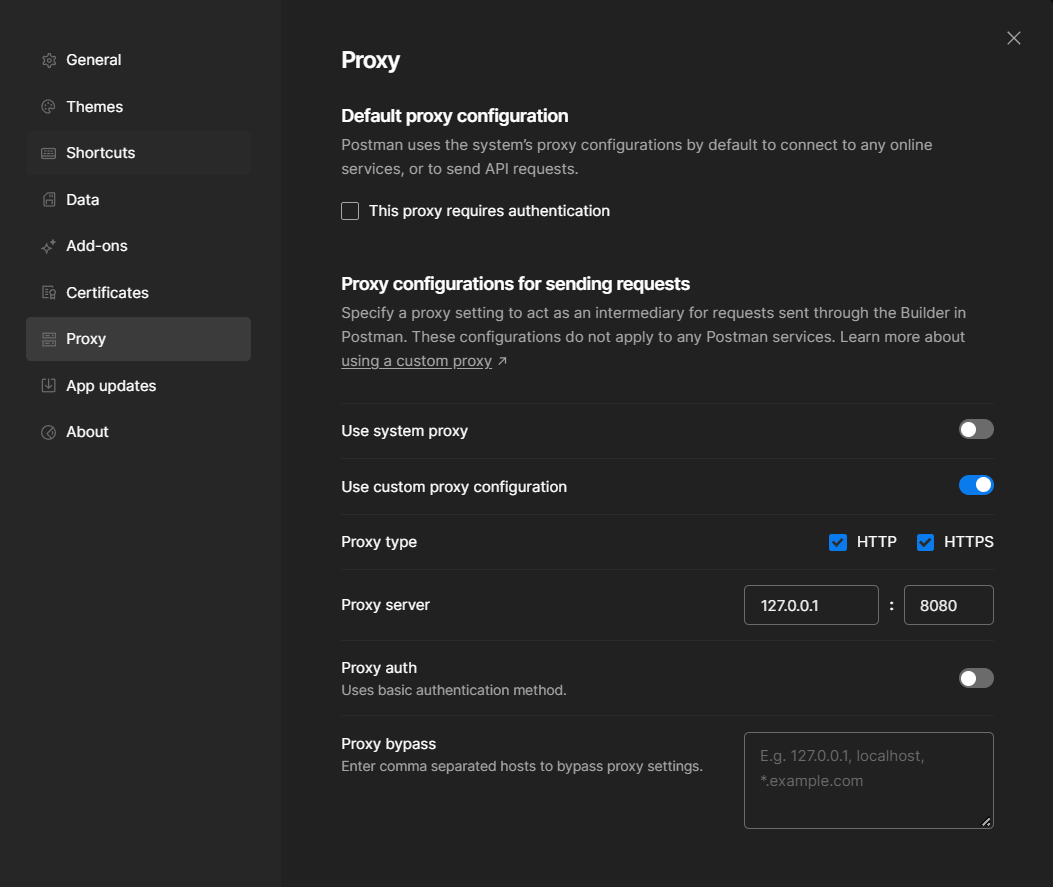Click the 'Proxy auth' label
The image size is (1053, 887).
(379, 668)
